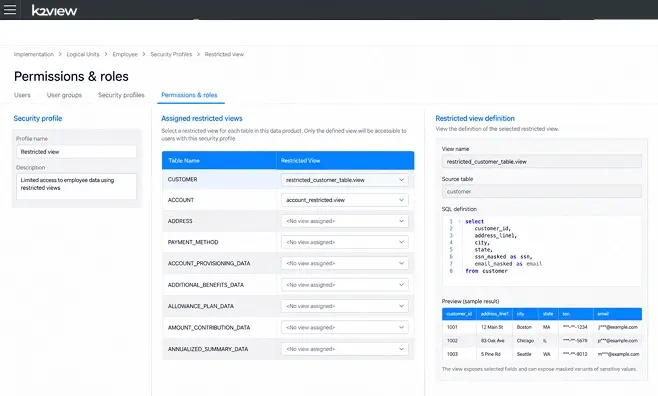Click inside the SQL definition editor
658x396 pixels.
(x=541, y=251)
